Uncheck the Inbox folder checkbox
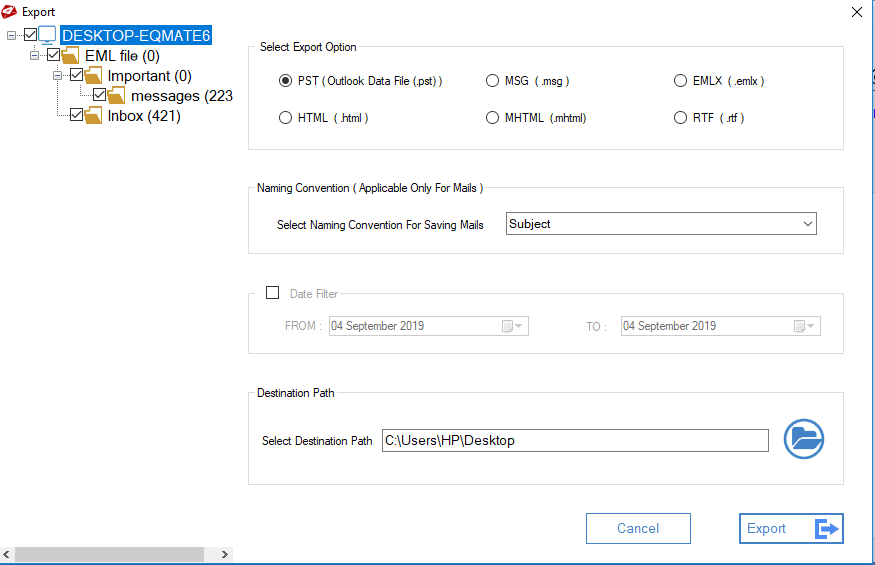The image size is (875, 565). (76, 115)
